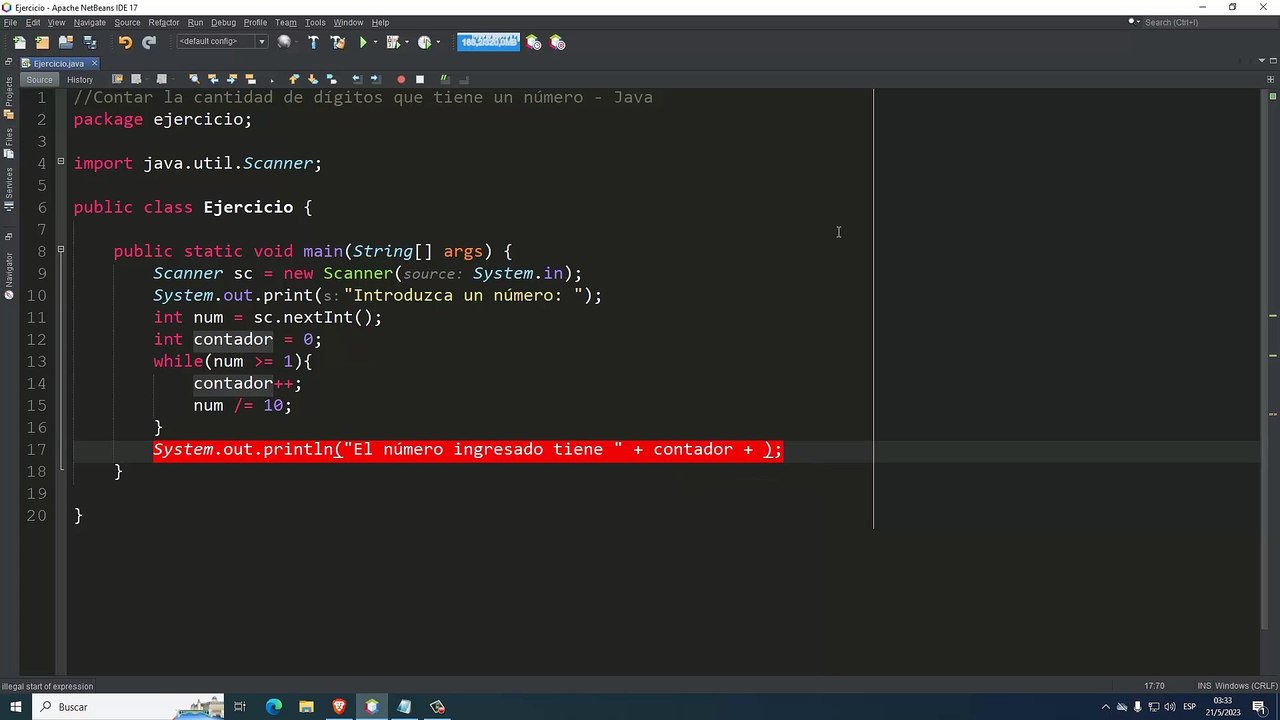
Task: Toggle Bookmark icon in editor toolbar
Action: pos(331,79)
